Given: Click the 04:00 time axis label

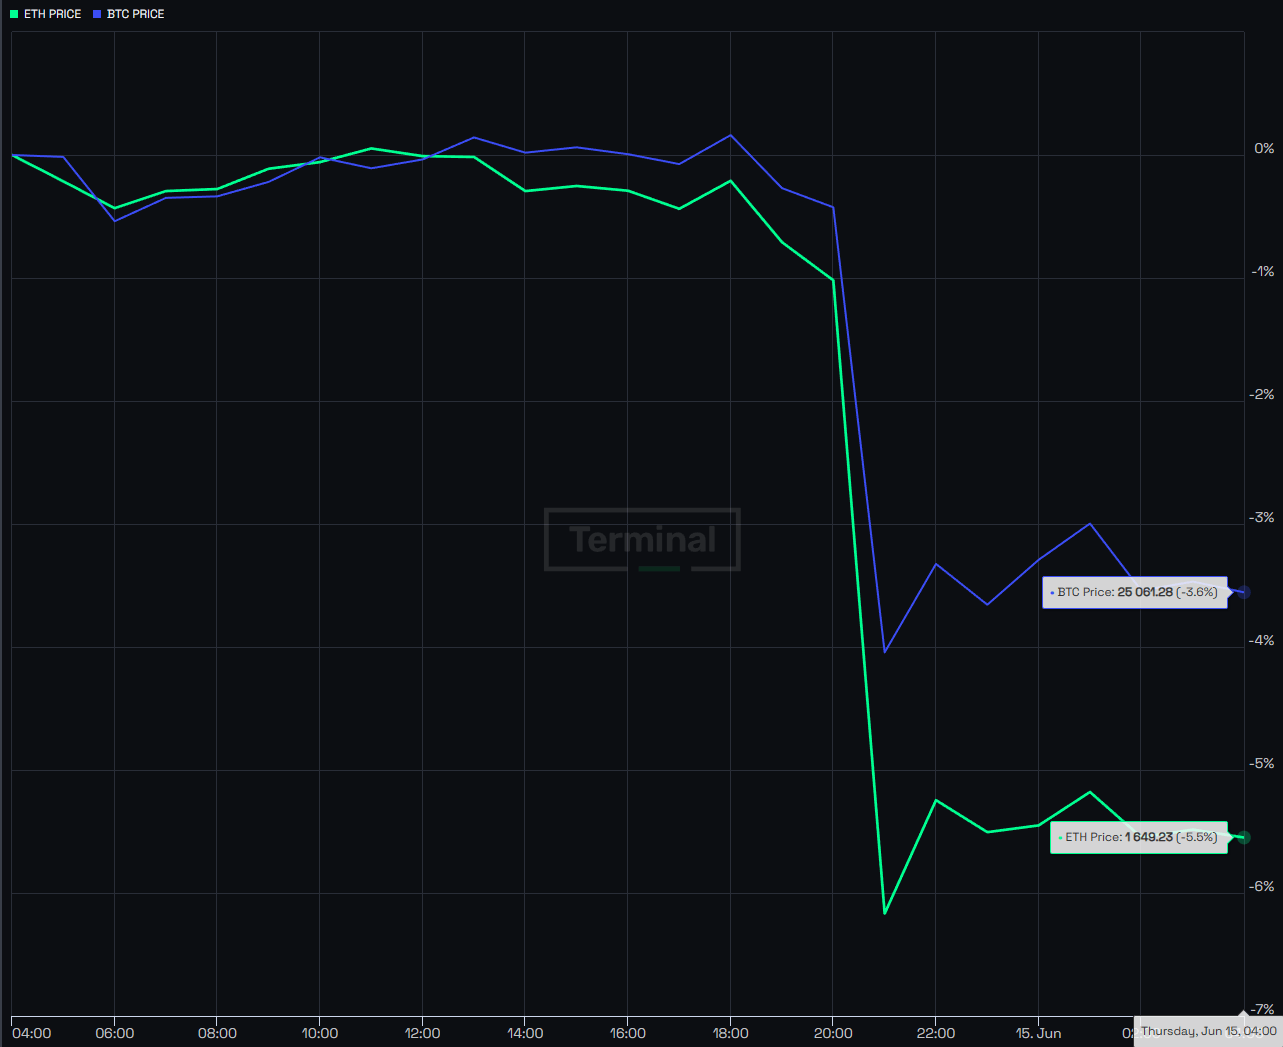Looking at the screenshot, I should click(31, 1033).
